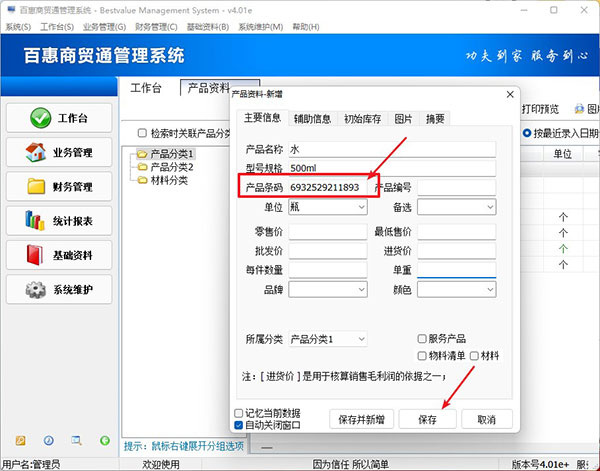Click the 产品分类2 folder icon in tree

pos(142,167)
